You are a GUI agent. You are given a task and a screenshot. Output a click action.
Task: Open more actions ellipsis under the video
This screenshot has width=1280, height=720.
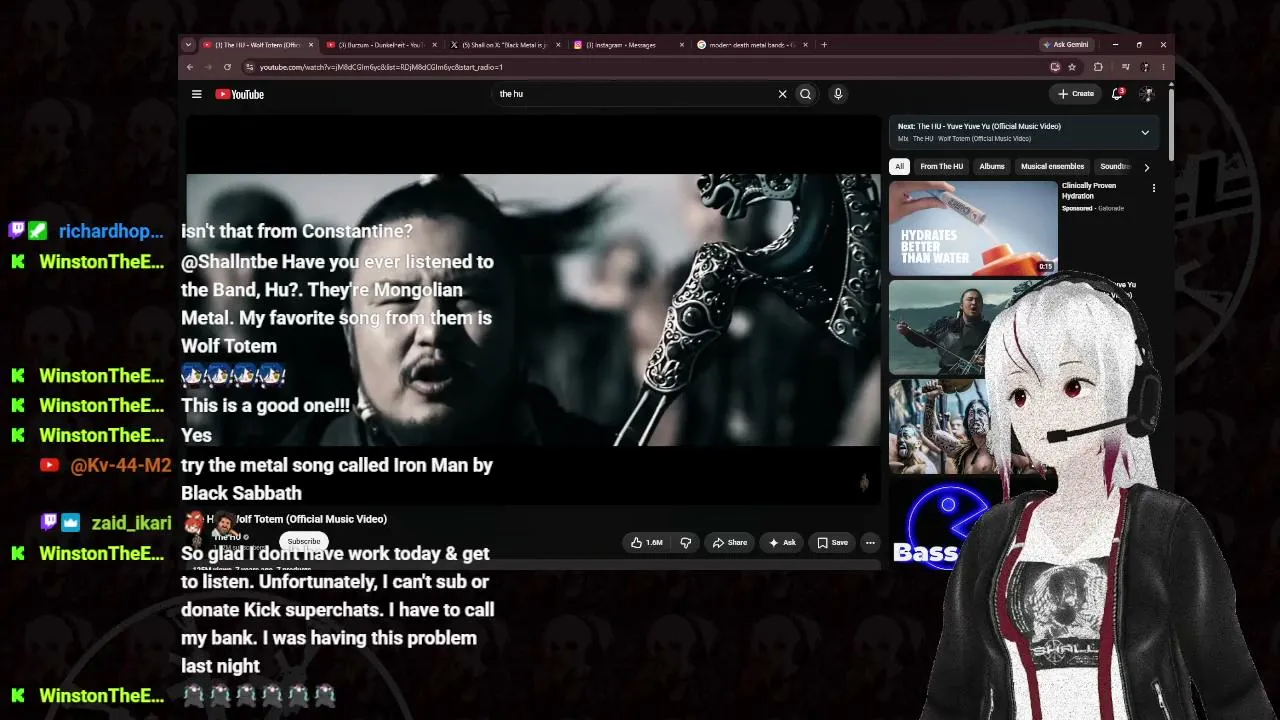point(870,543)
